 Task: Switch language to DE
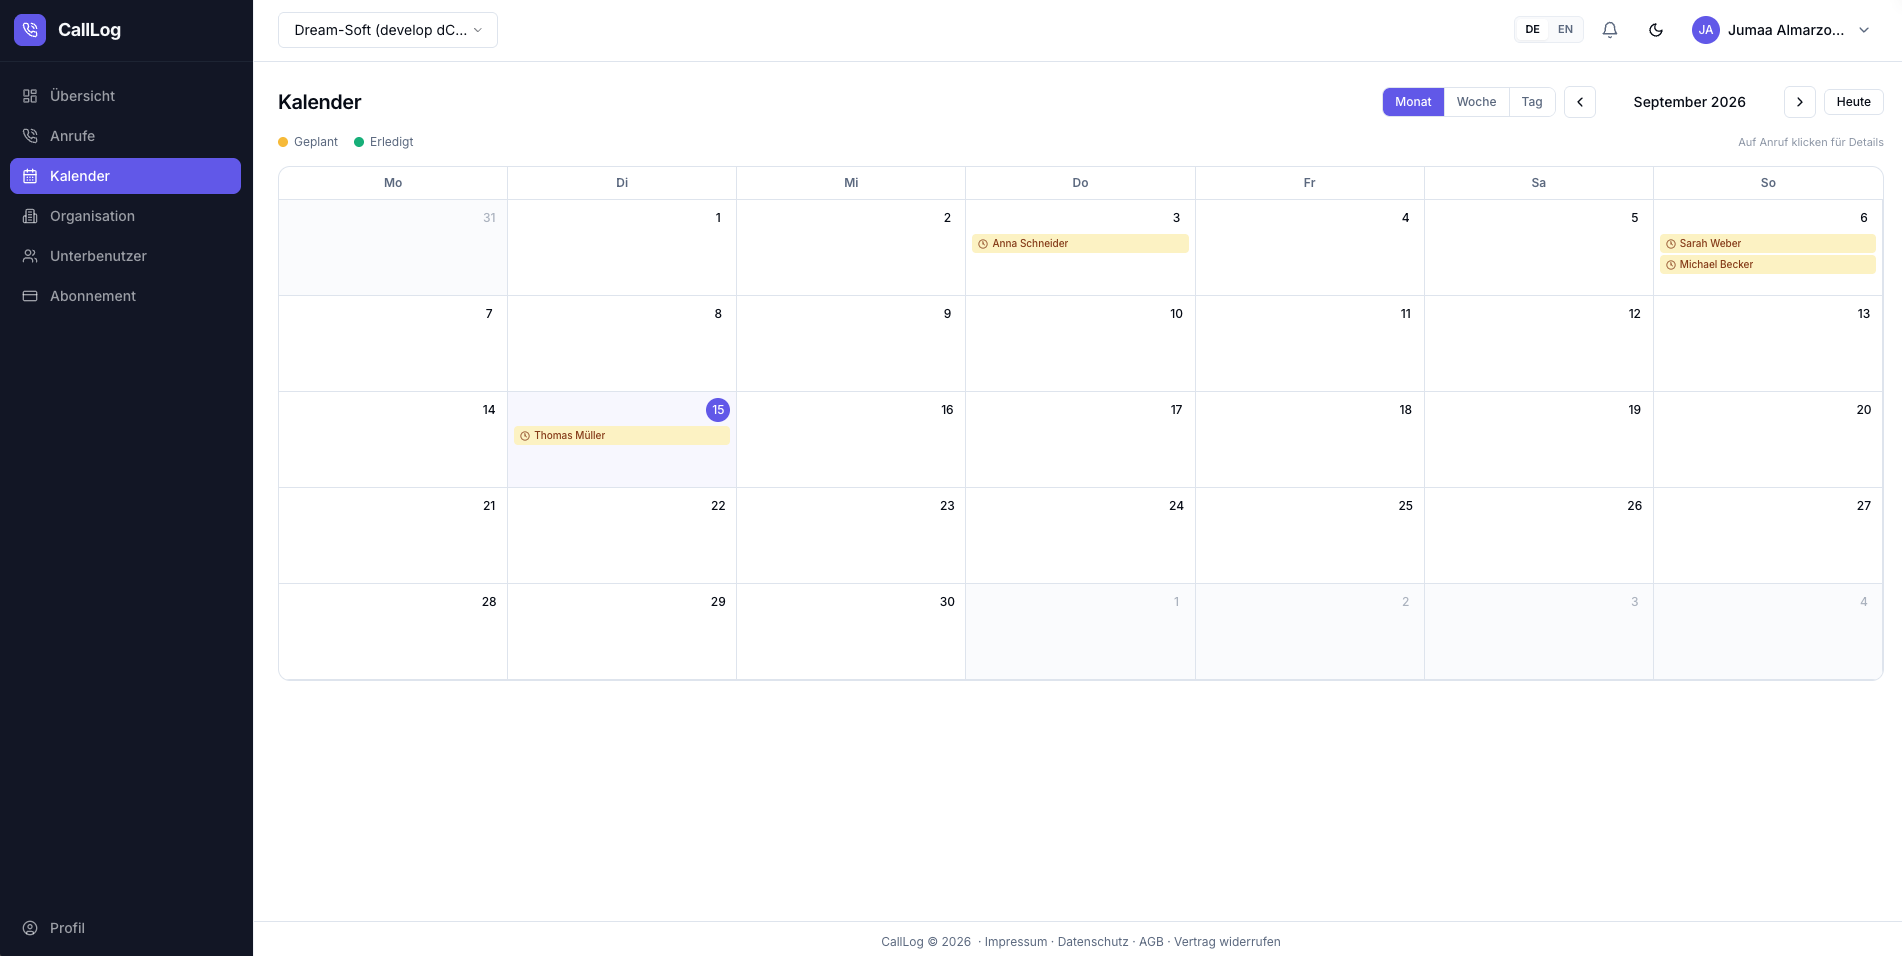[1532, 30]
